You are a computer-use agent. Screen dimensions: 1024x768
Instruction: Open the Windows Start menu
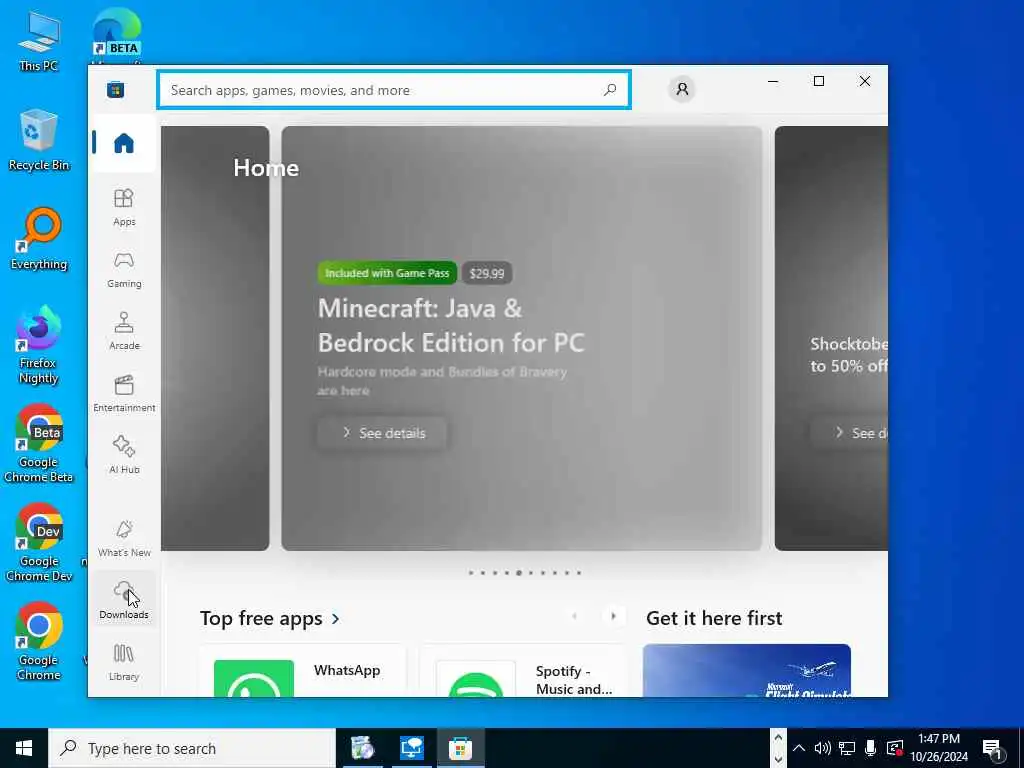24,748
